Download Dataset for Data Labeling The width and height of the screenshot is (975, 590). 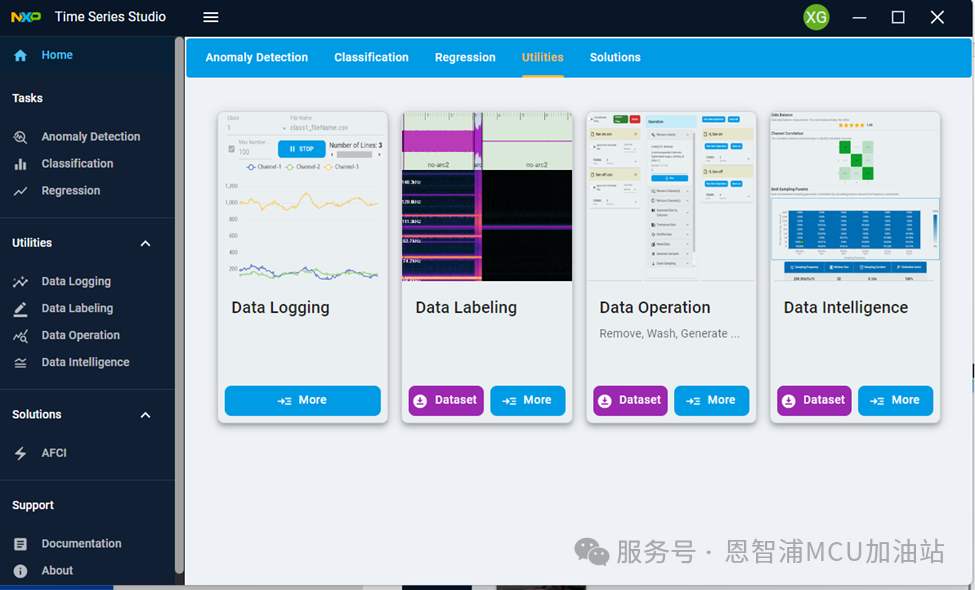pos(446,400)
